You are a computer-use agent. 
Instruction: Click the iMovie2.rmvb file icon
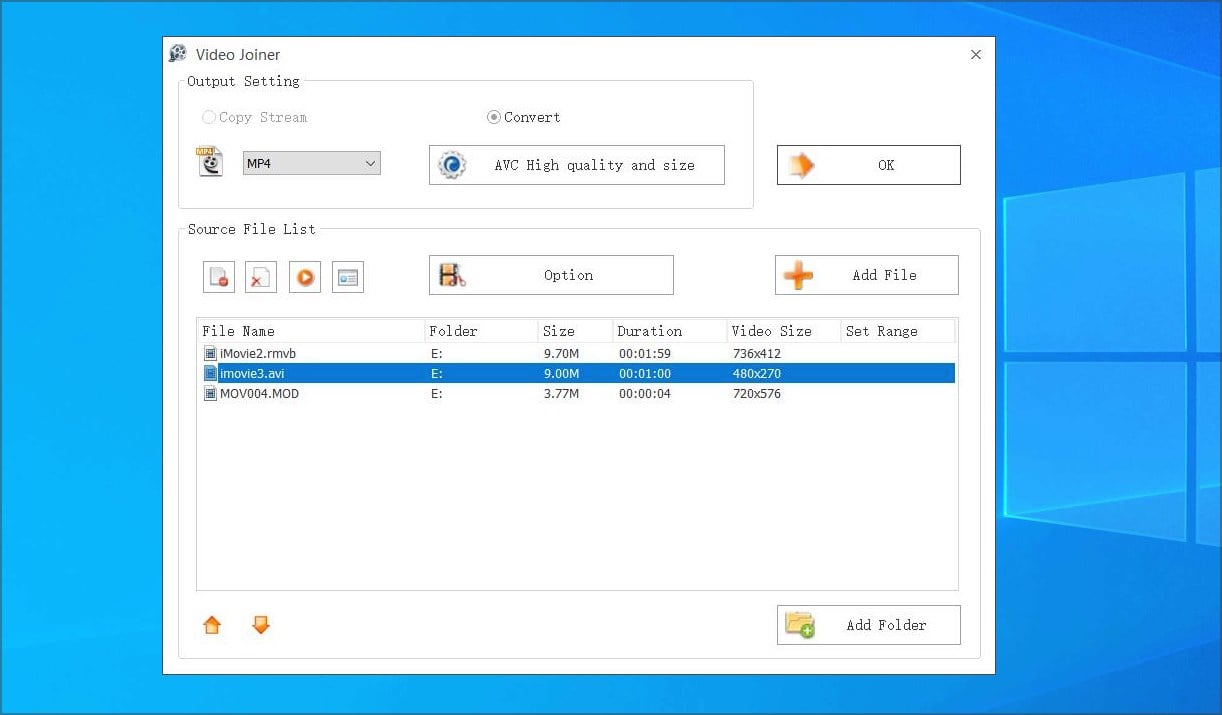tap(210, 353)
